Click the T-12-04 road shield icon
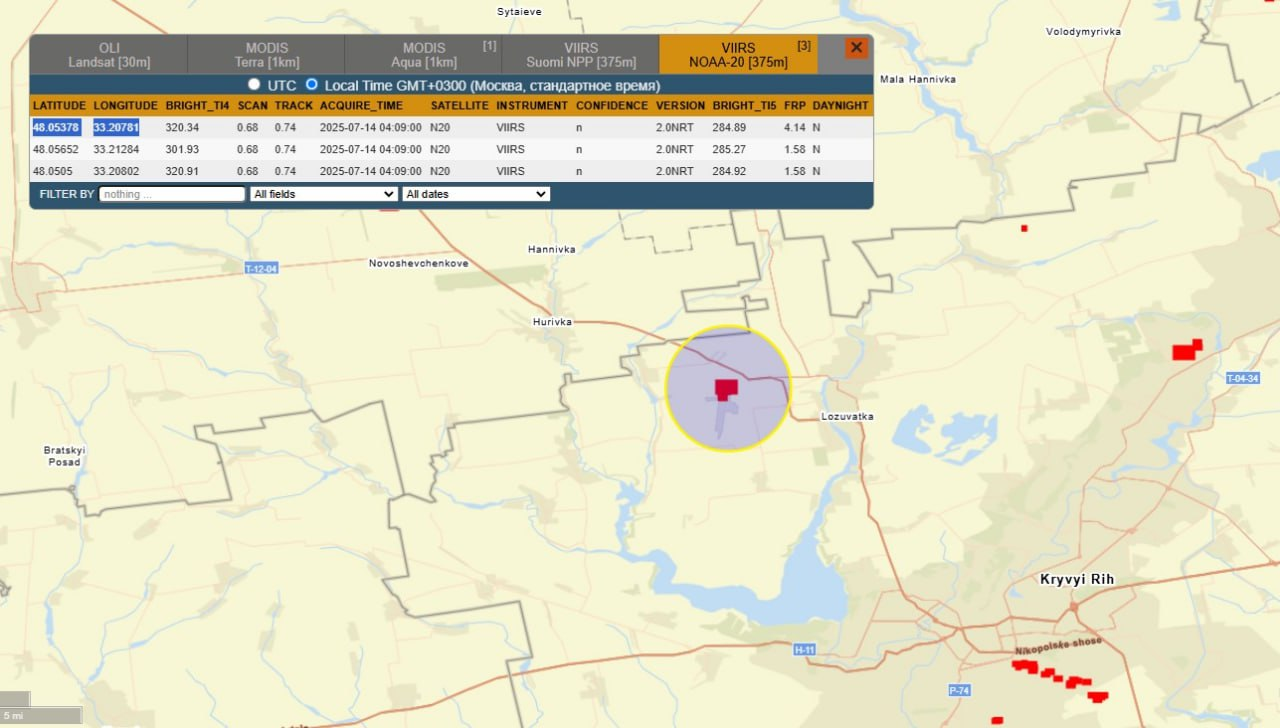 tap(261, 268)
